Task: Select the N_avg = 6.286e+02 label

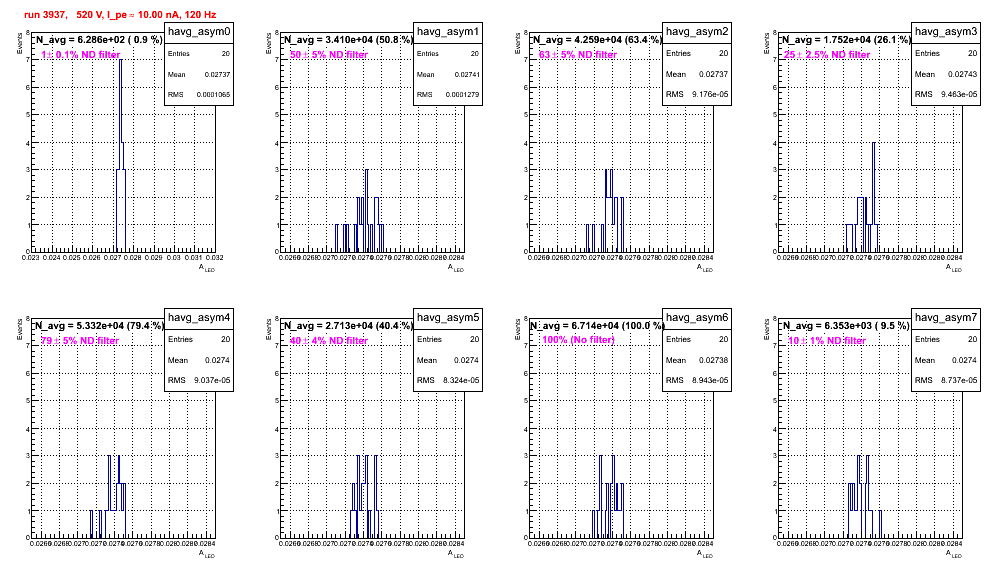Action: click(98, 40)
